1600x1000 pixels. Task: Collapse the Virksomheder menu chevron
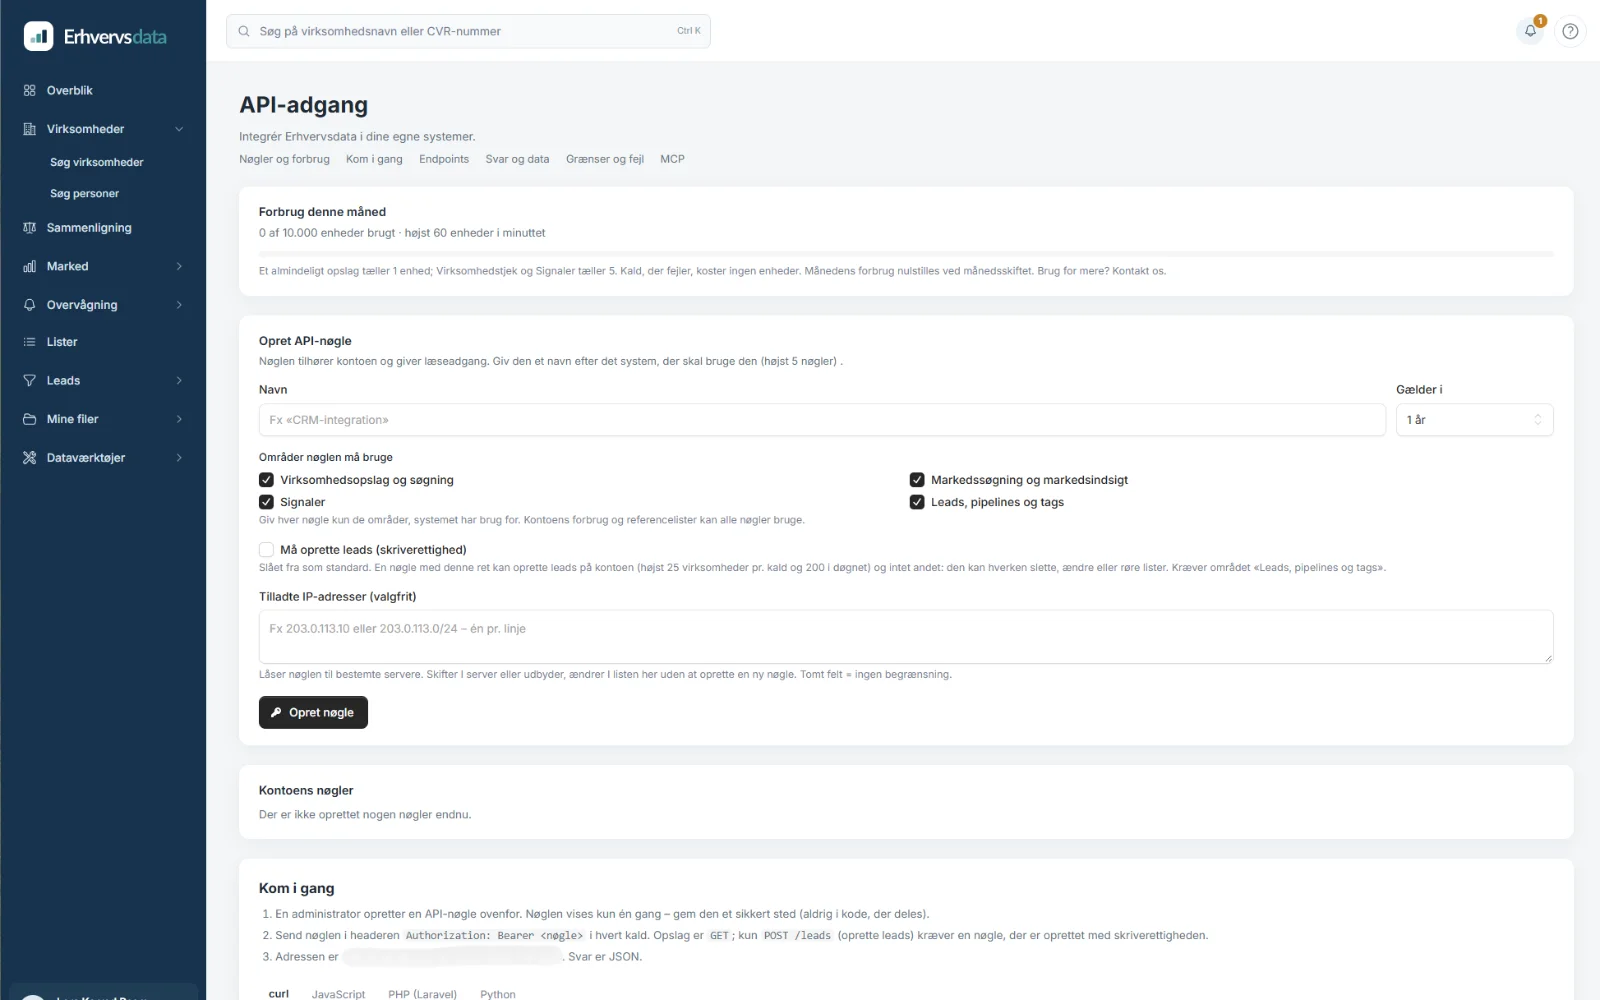point(179,129)
